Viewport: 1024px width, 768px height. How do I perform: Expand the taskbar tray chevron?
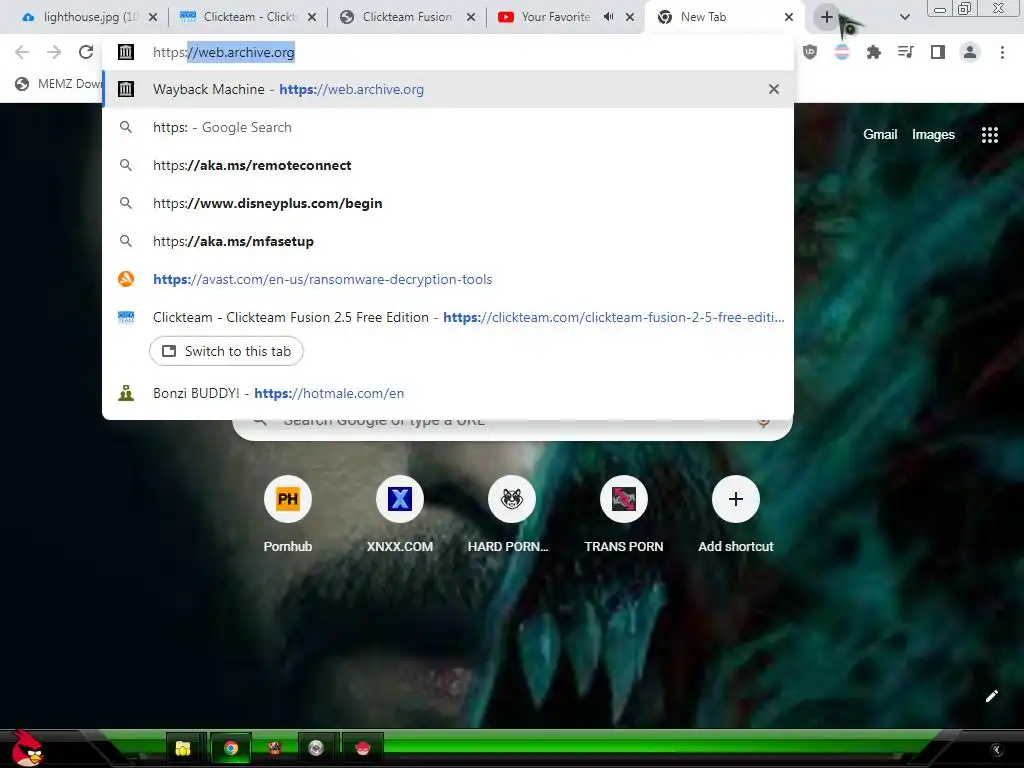997,750
